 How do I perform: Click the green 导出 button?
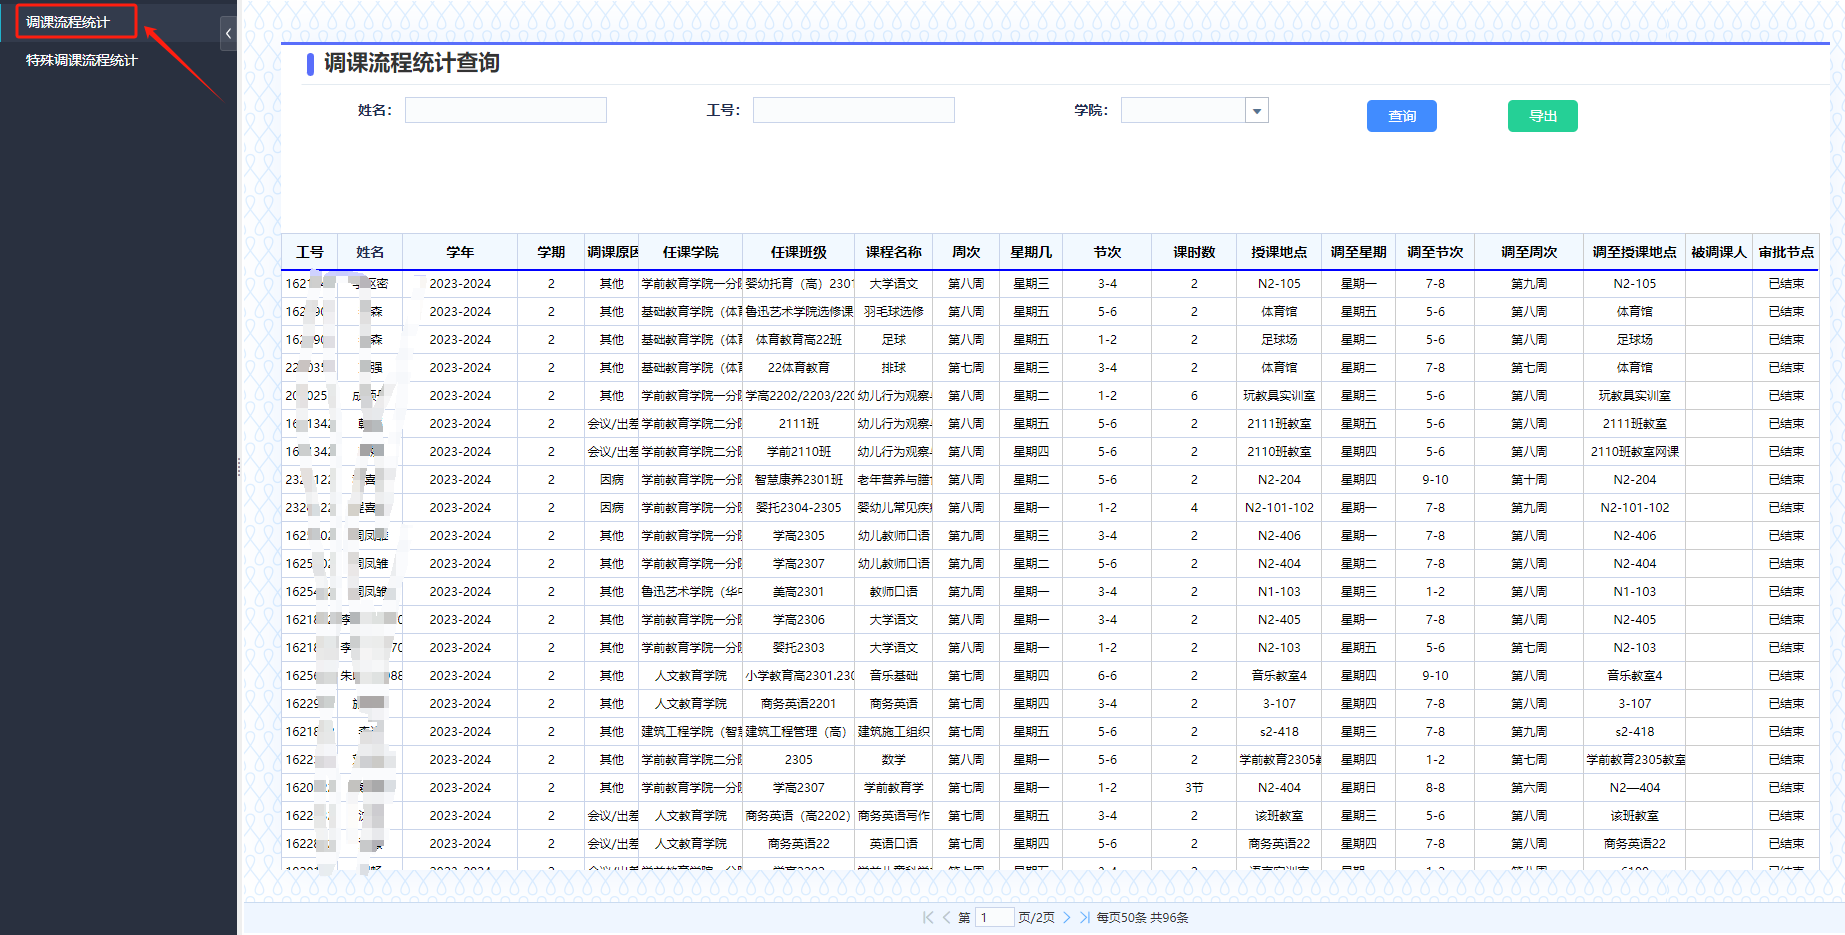(1542, 116)
